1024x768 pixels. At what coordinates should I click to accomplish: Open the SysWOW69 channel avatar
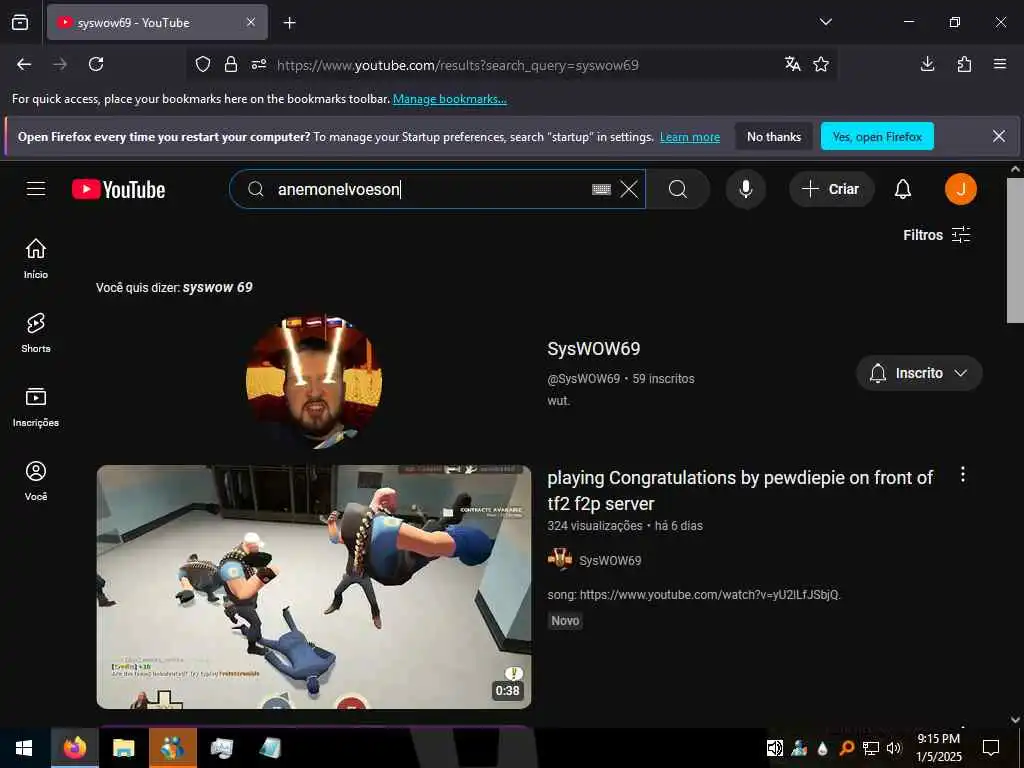pyautogui.click(x=313, y=381)
